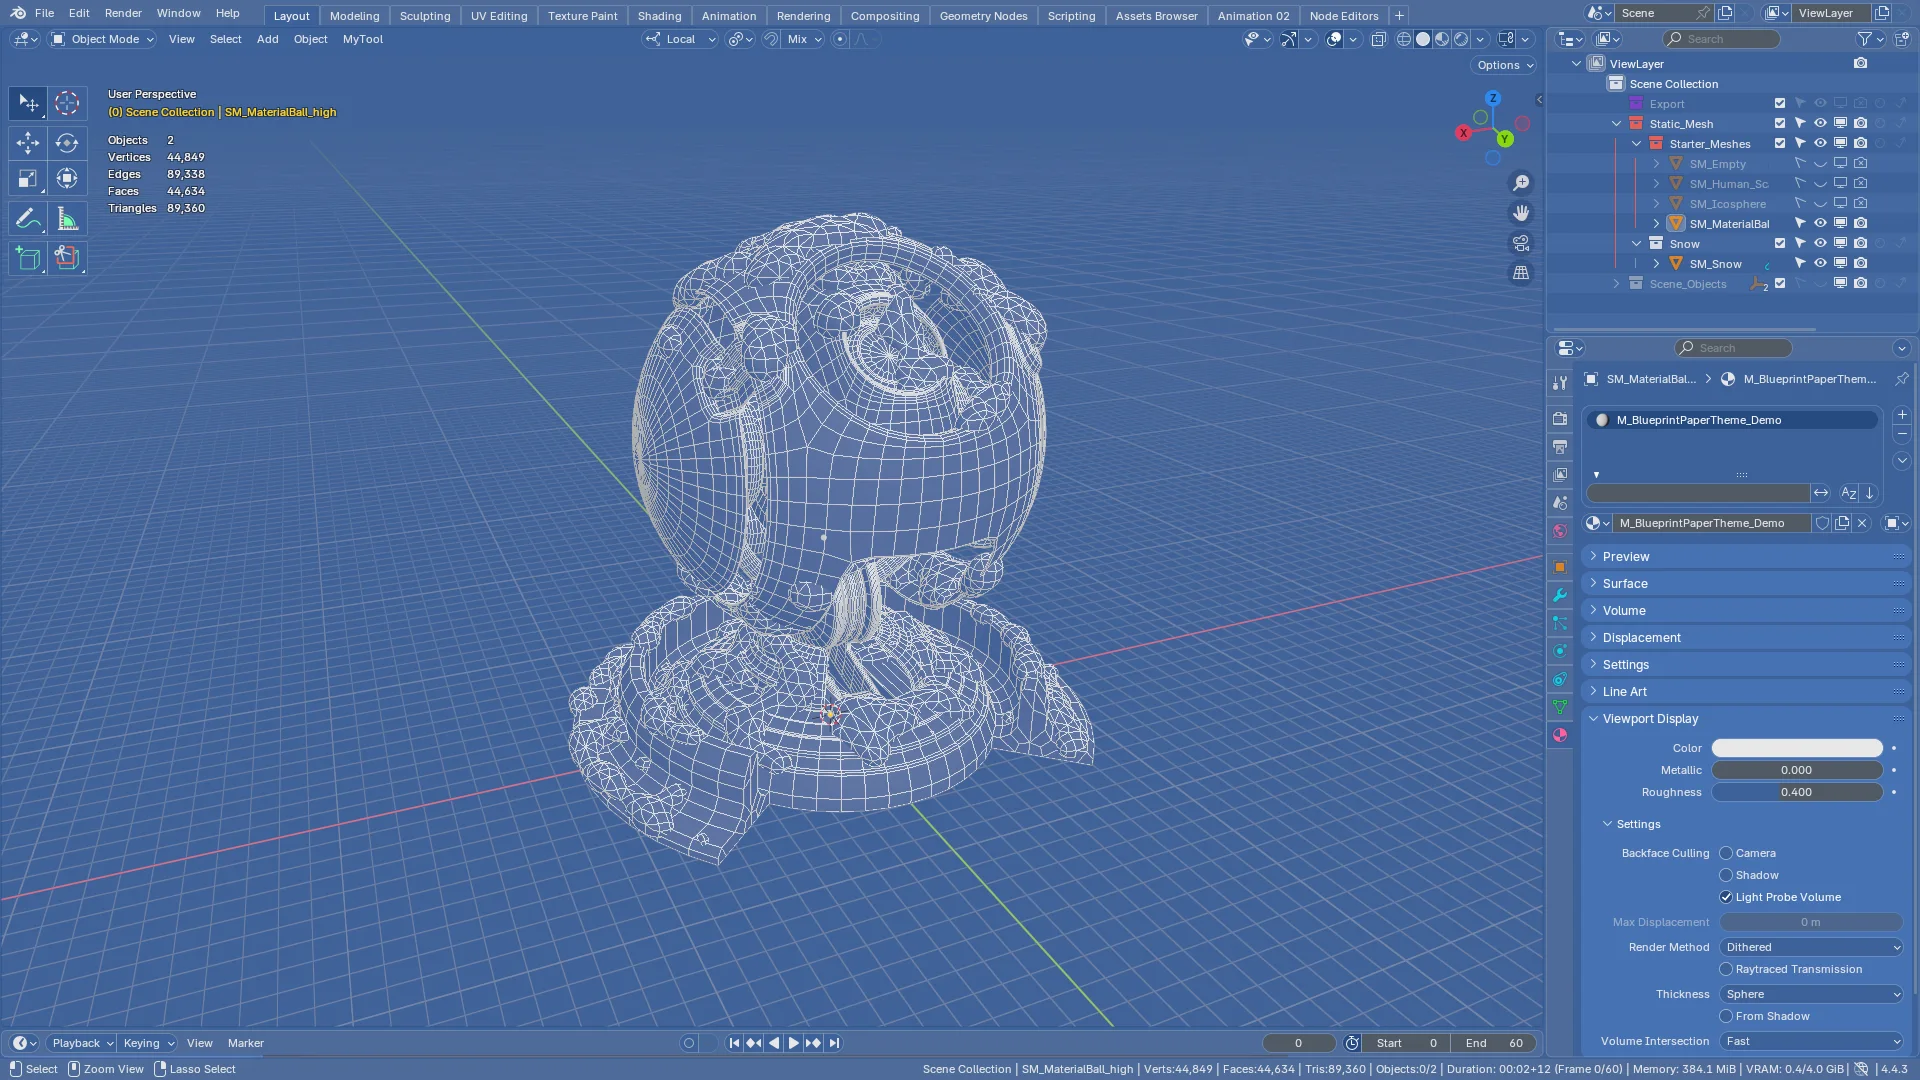Select the Add Cube tool
The image size is (1920, 1080).
[x=28, y=258]
